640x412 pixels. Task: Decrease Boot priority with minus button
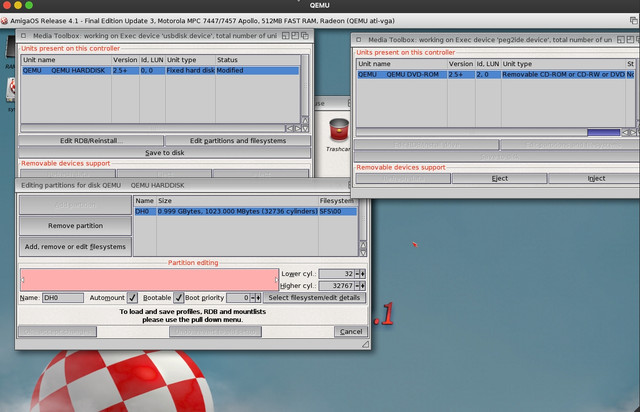point(253,298)
